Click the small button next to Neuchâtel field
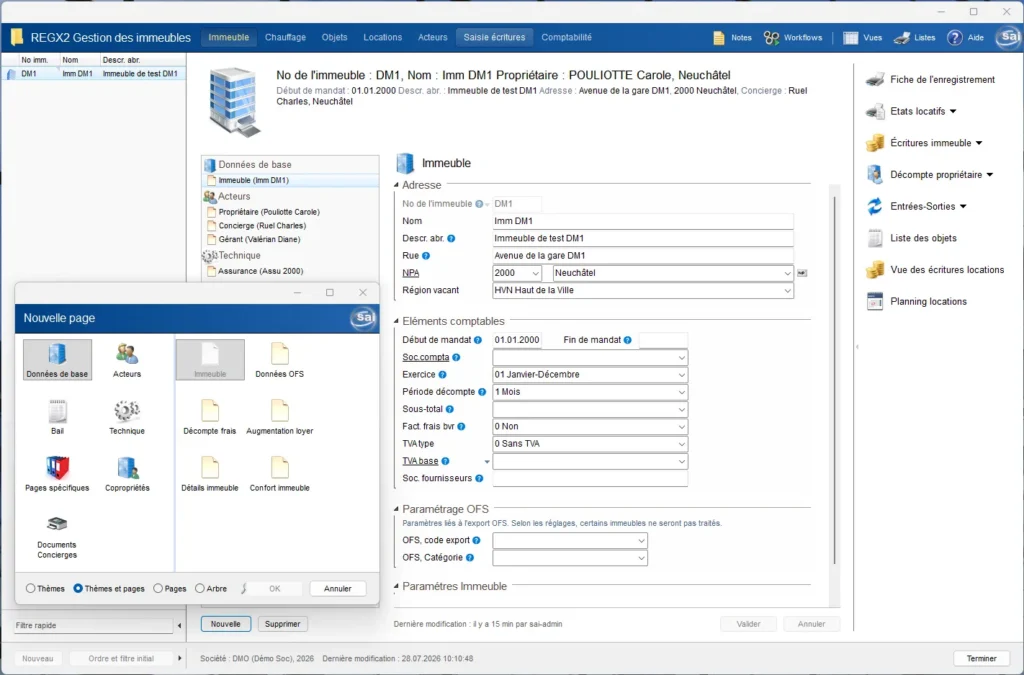 point(803,273)
